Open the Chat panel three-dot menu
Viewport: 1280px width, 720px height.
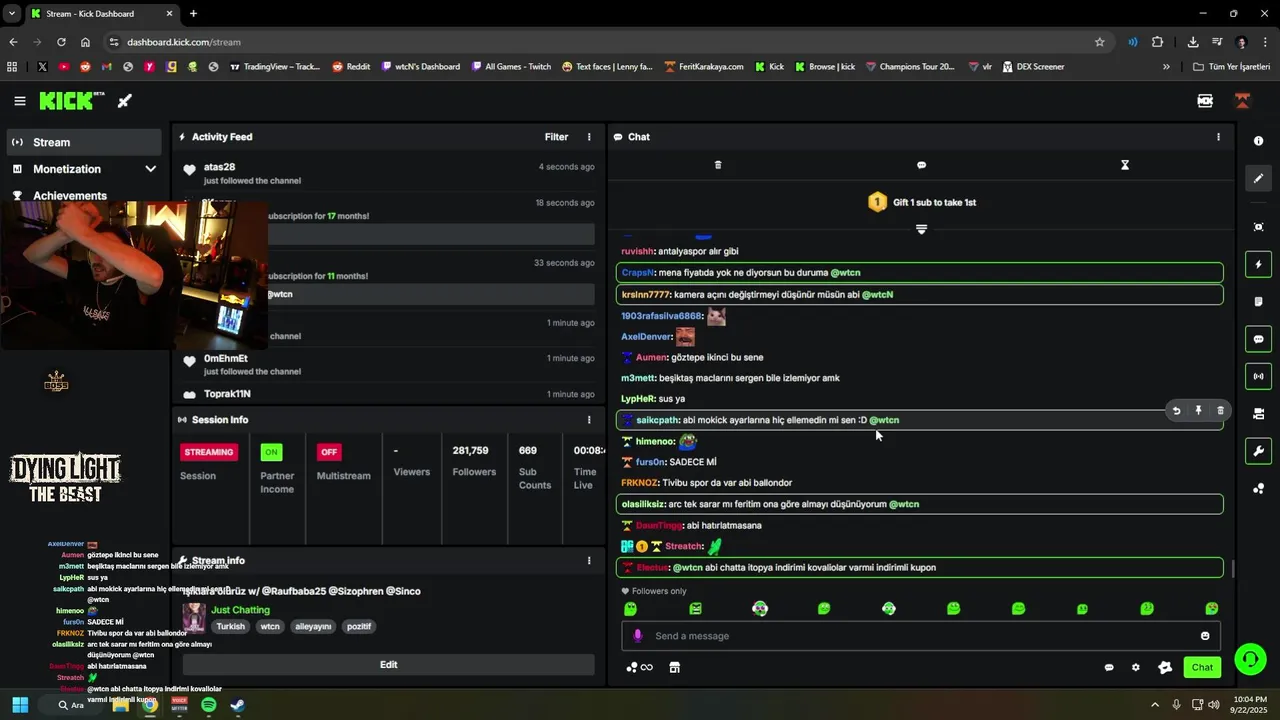1218,137
